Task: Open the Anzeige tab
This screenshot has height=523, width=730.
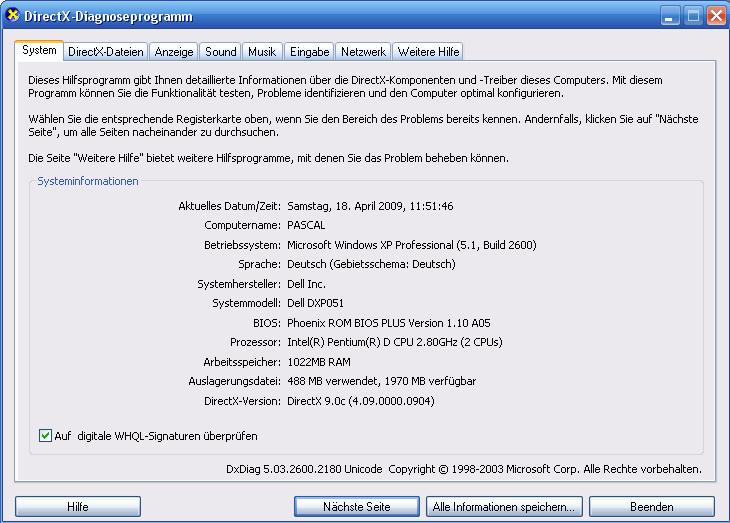Action: 174,52
